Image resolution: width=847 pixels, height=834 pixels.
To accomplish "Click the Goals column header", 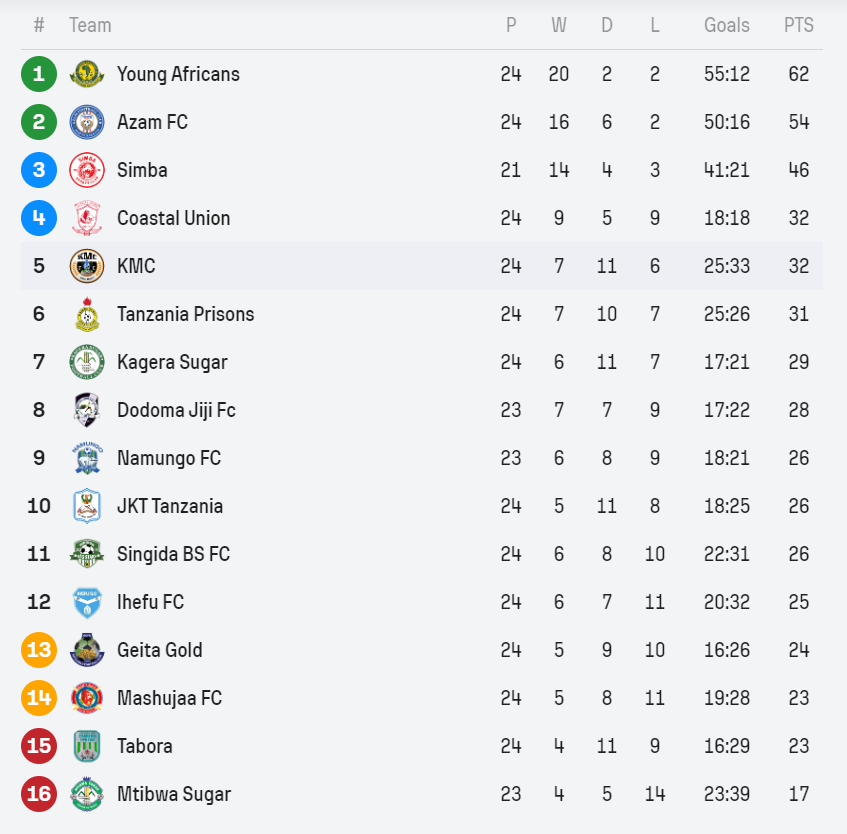I will tap(727, 25).
